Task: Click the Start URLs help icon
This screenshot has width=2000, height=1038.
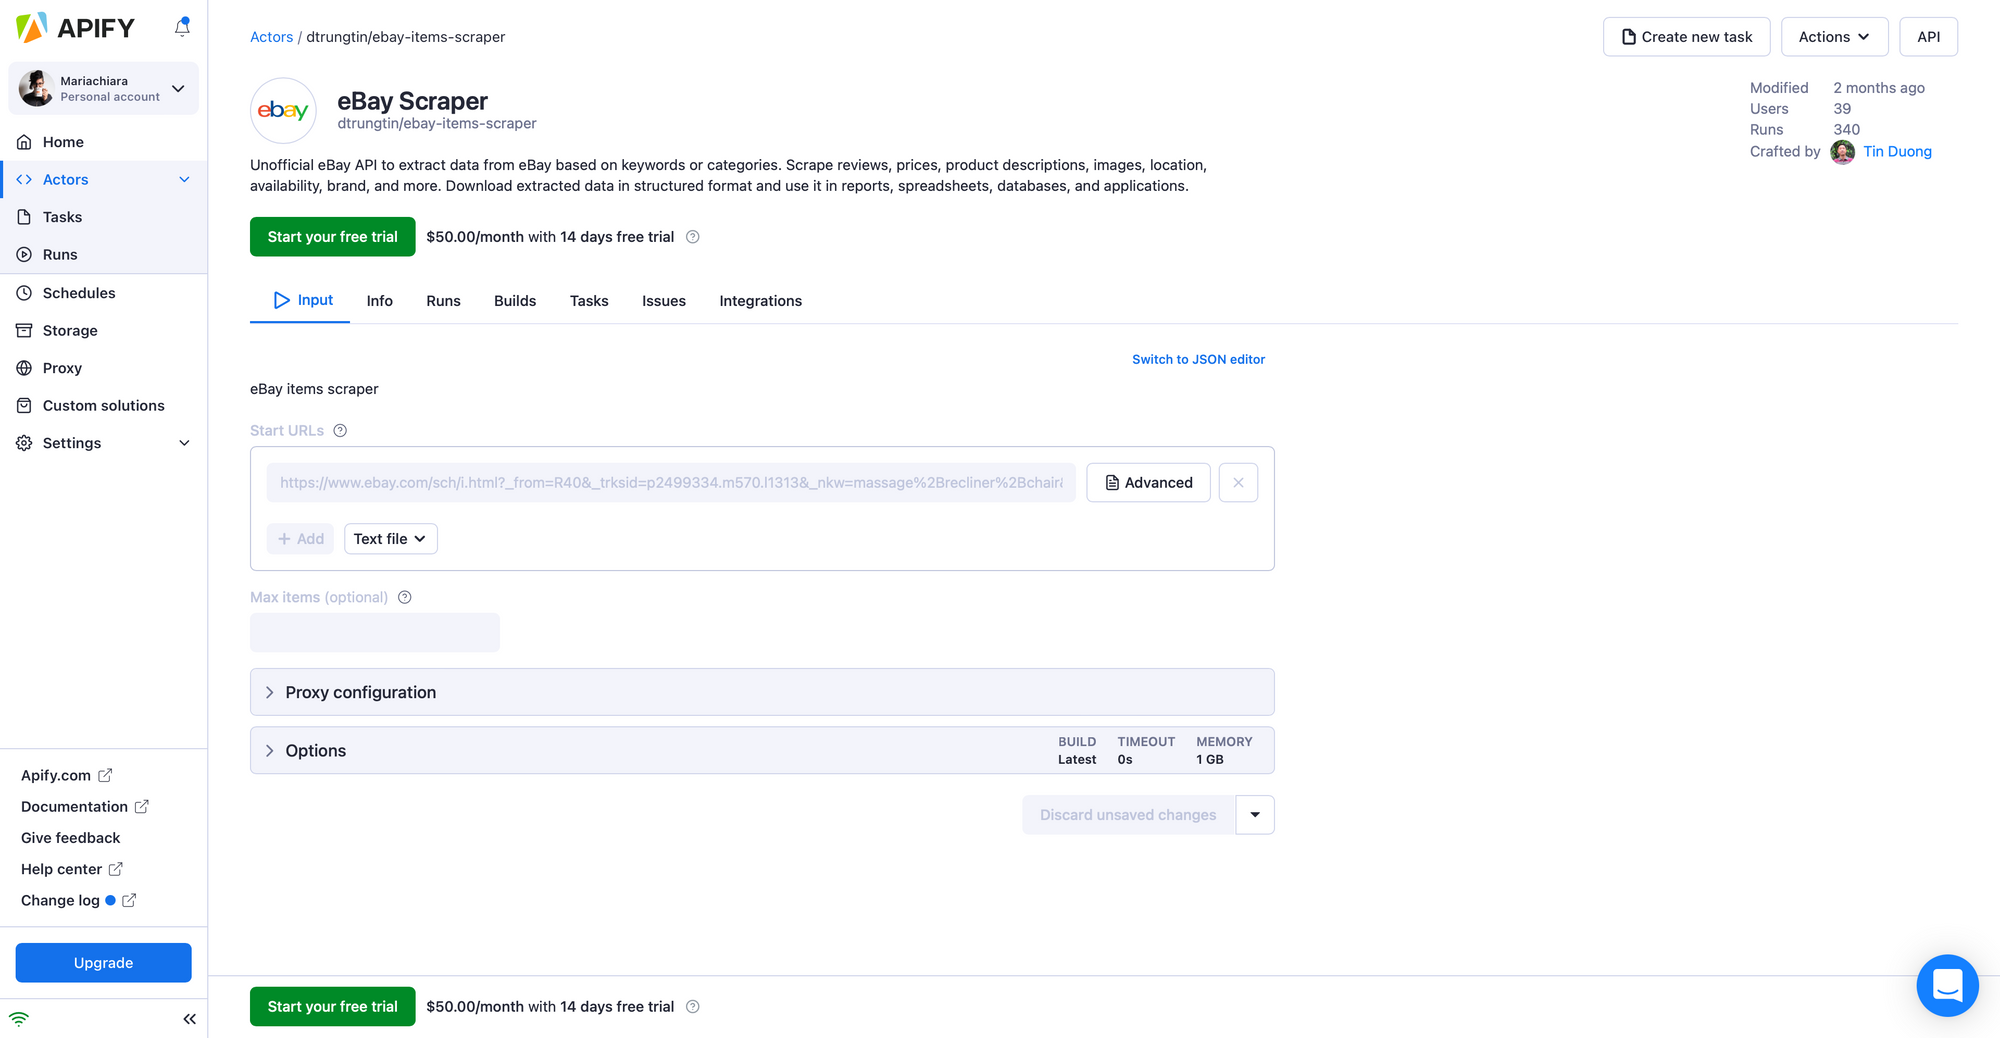Action: pos(340,431)
